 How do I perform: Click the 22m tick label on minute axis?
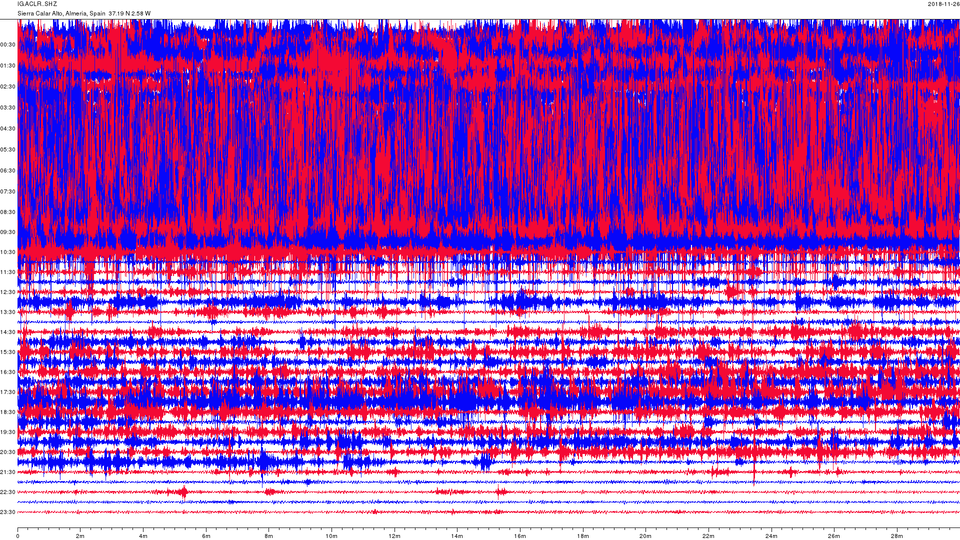click(x=708, y=536)
